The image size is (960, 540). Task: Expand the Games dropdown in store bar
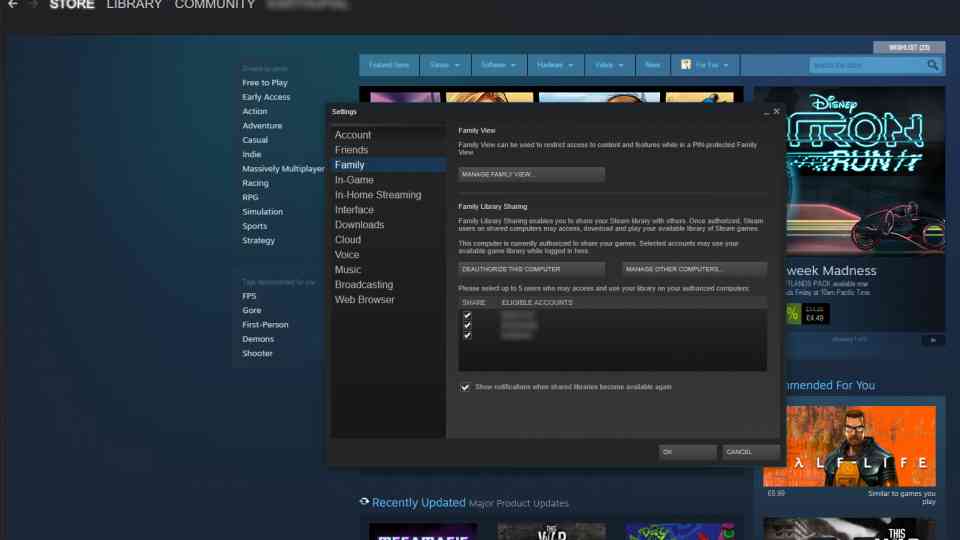[x=445, y=65]
